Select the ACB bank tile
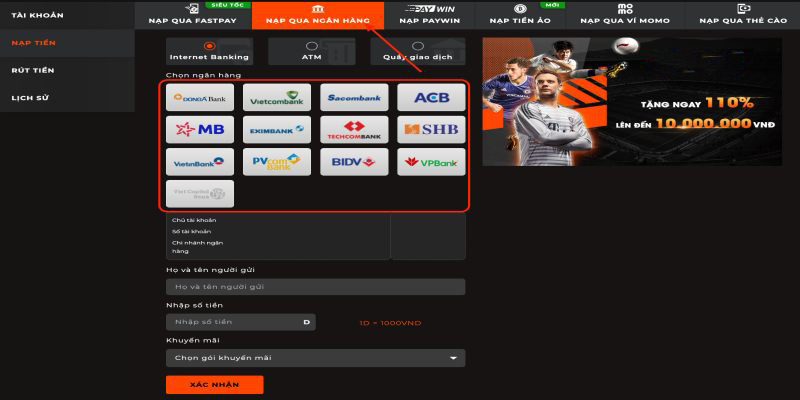The image size is (800, 400). click(x=431, y=98)
